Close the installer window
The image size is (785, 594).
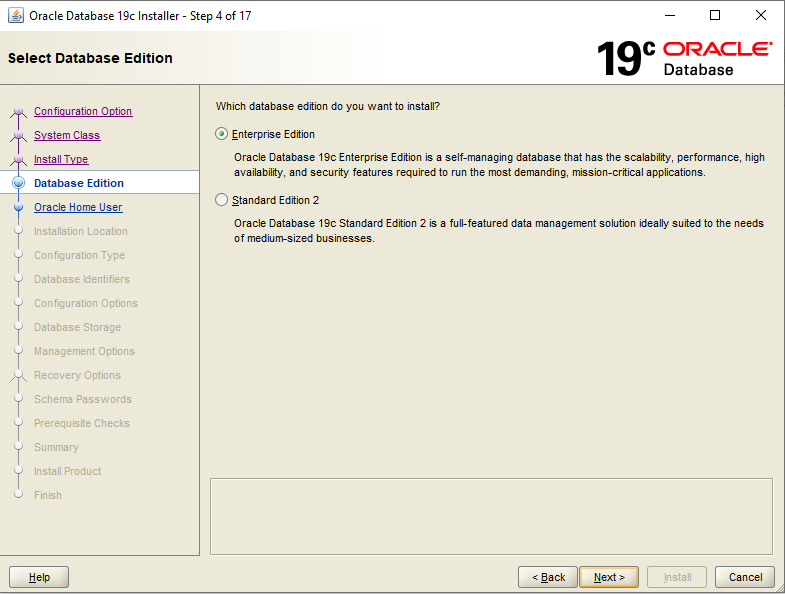pos(760,16)
